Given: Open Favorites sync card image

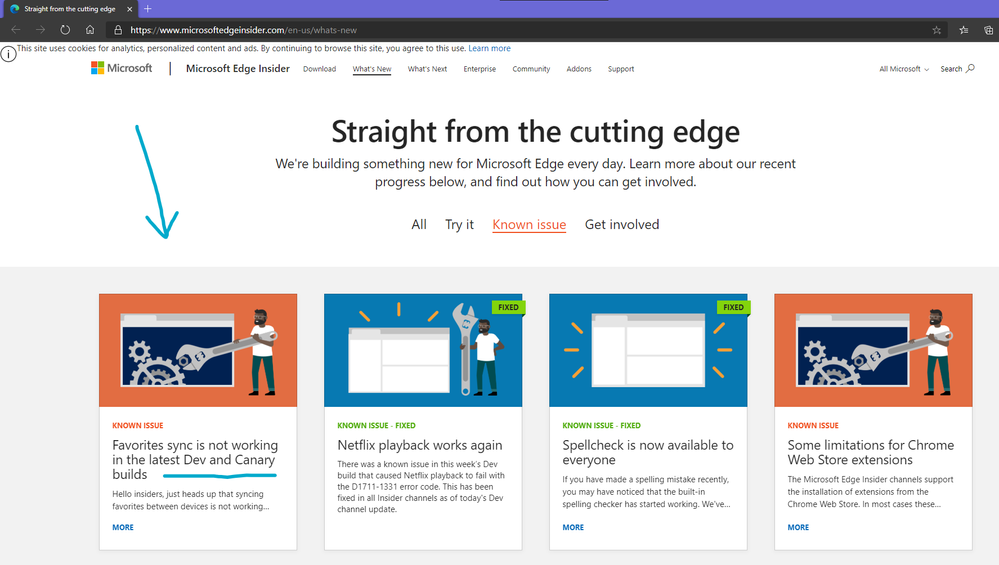Looking at the screenshot, I should [x=198, y=350].
